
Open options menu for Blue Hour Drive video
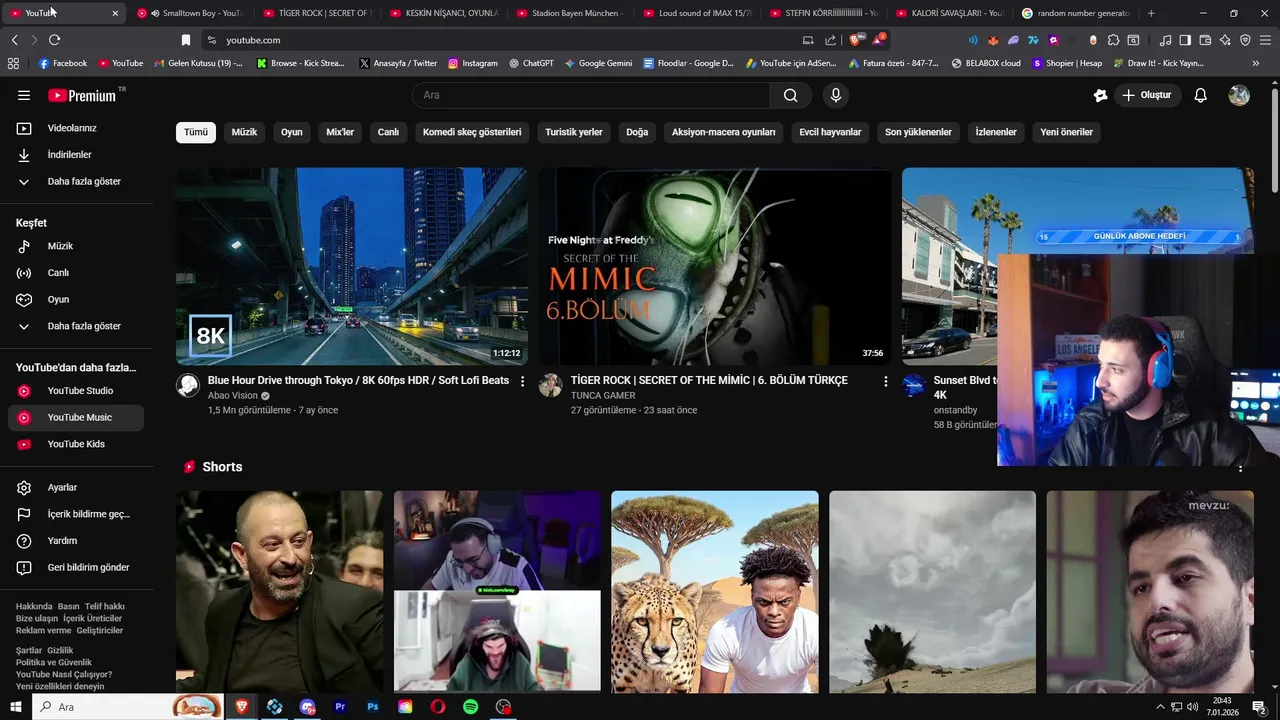[522, 381]
